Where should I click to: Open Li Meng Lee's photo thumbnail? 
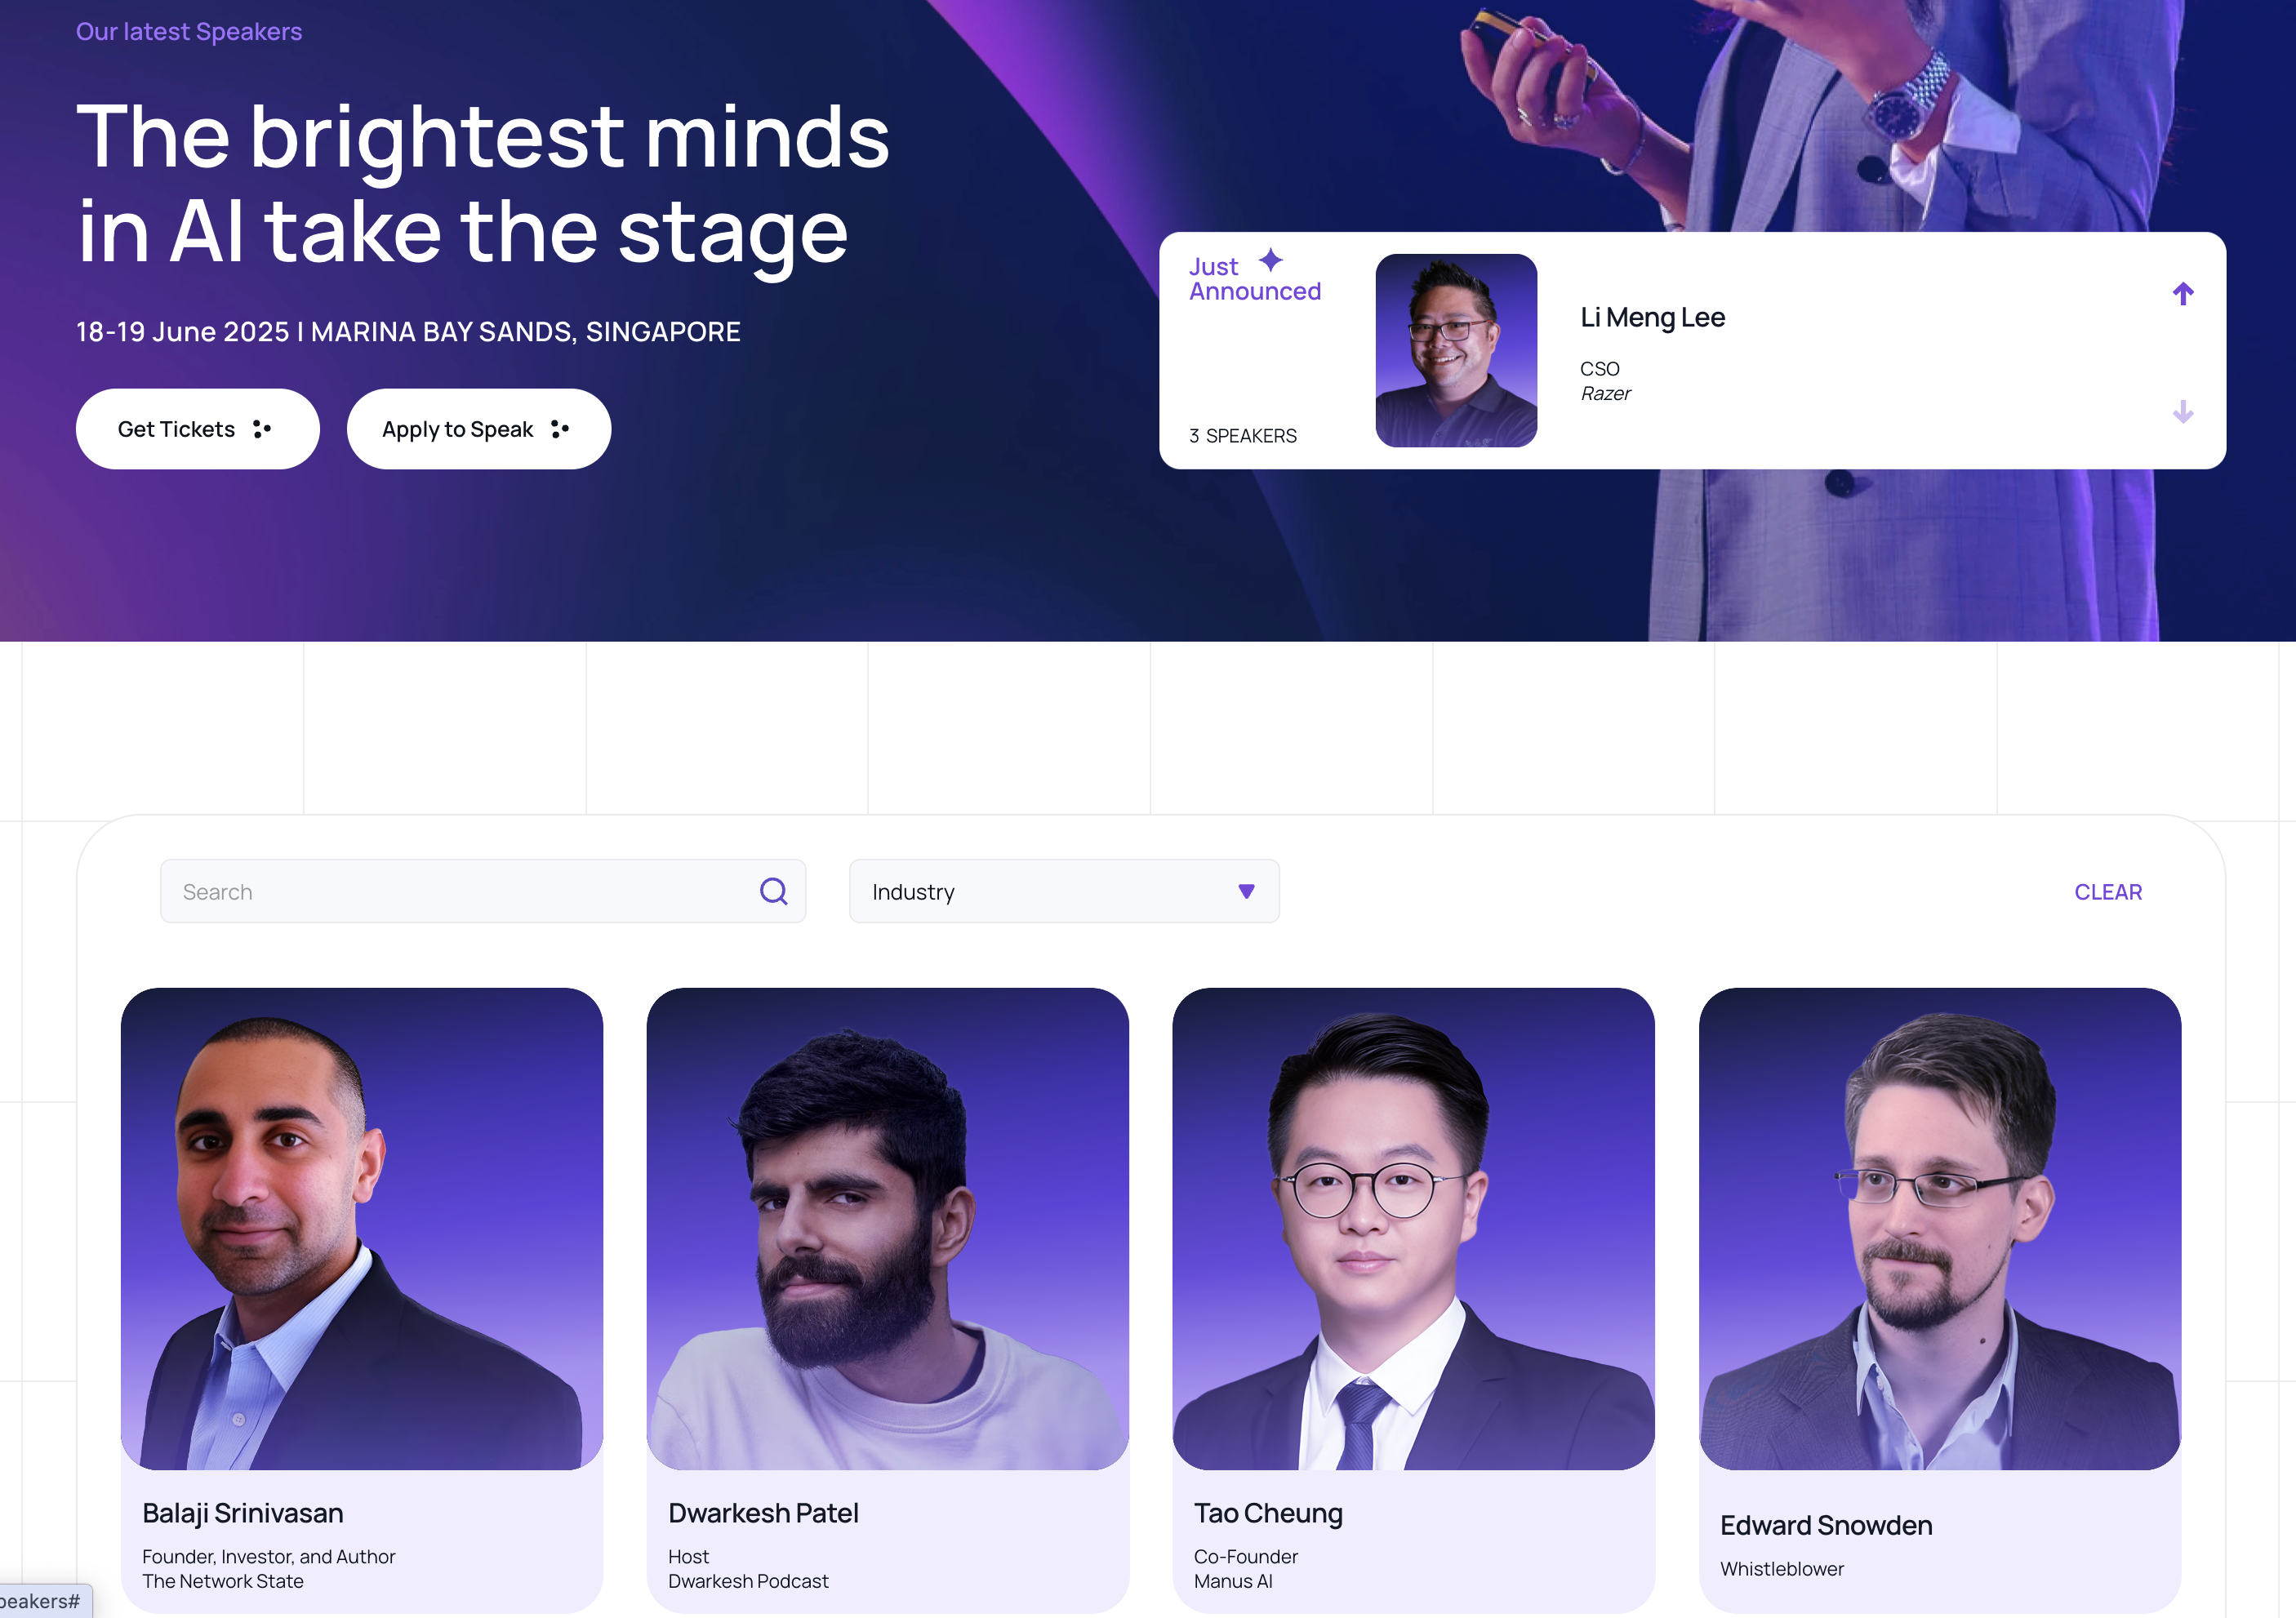pos(1456,350)
